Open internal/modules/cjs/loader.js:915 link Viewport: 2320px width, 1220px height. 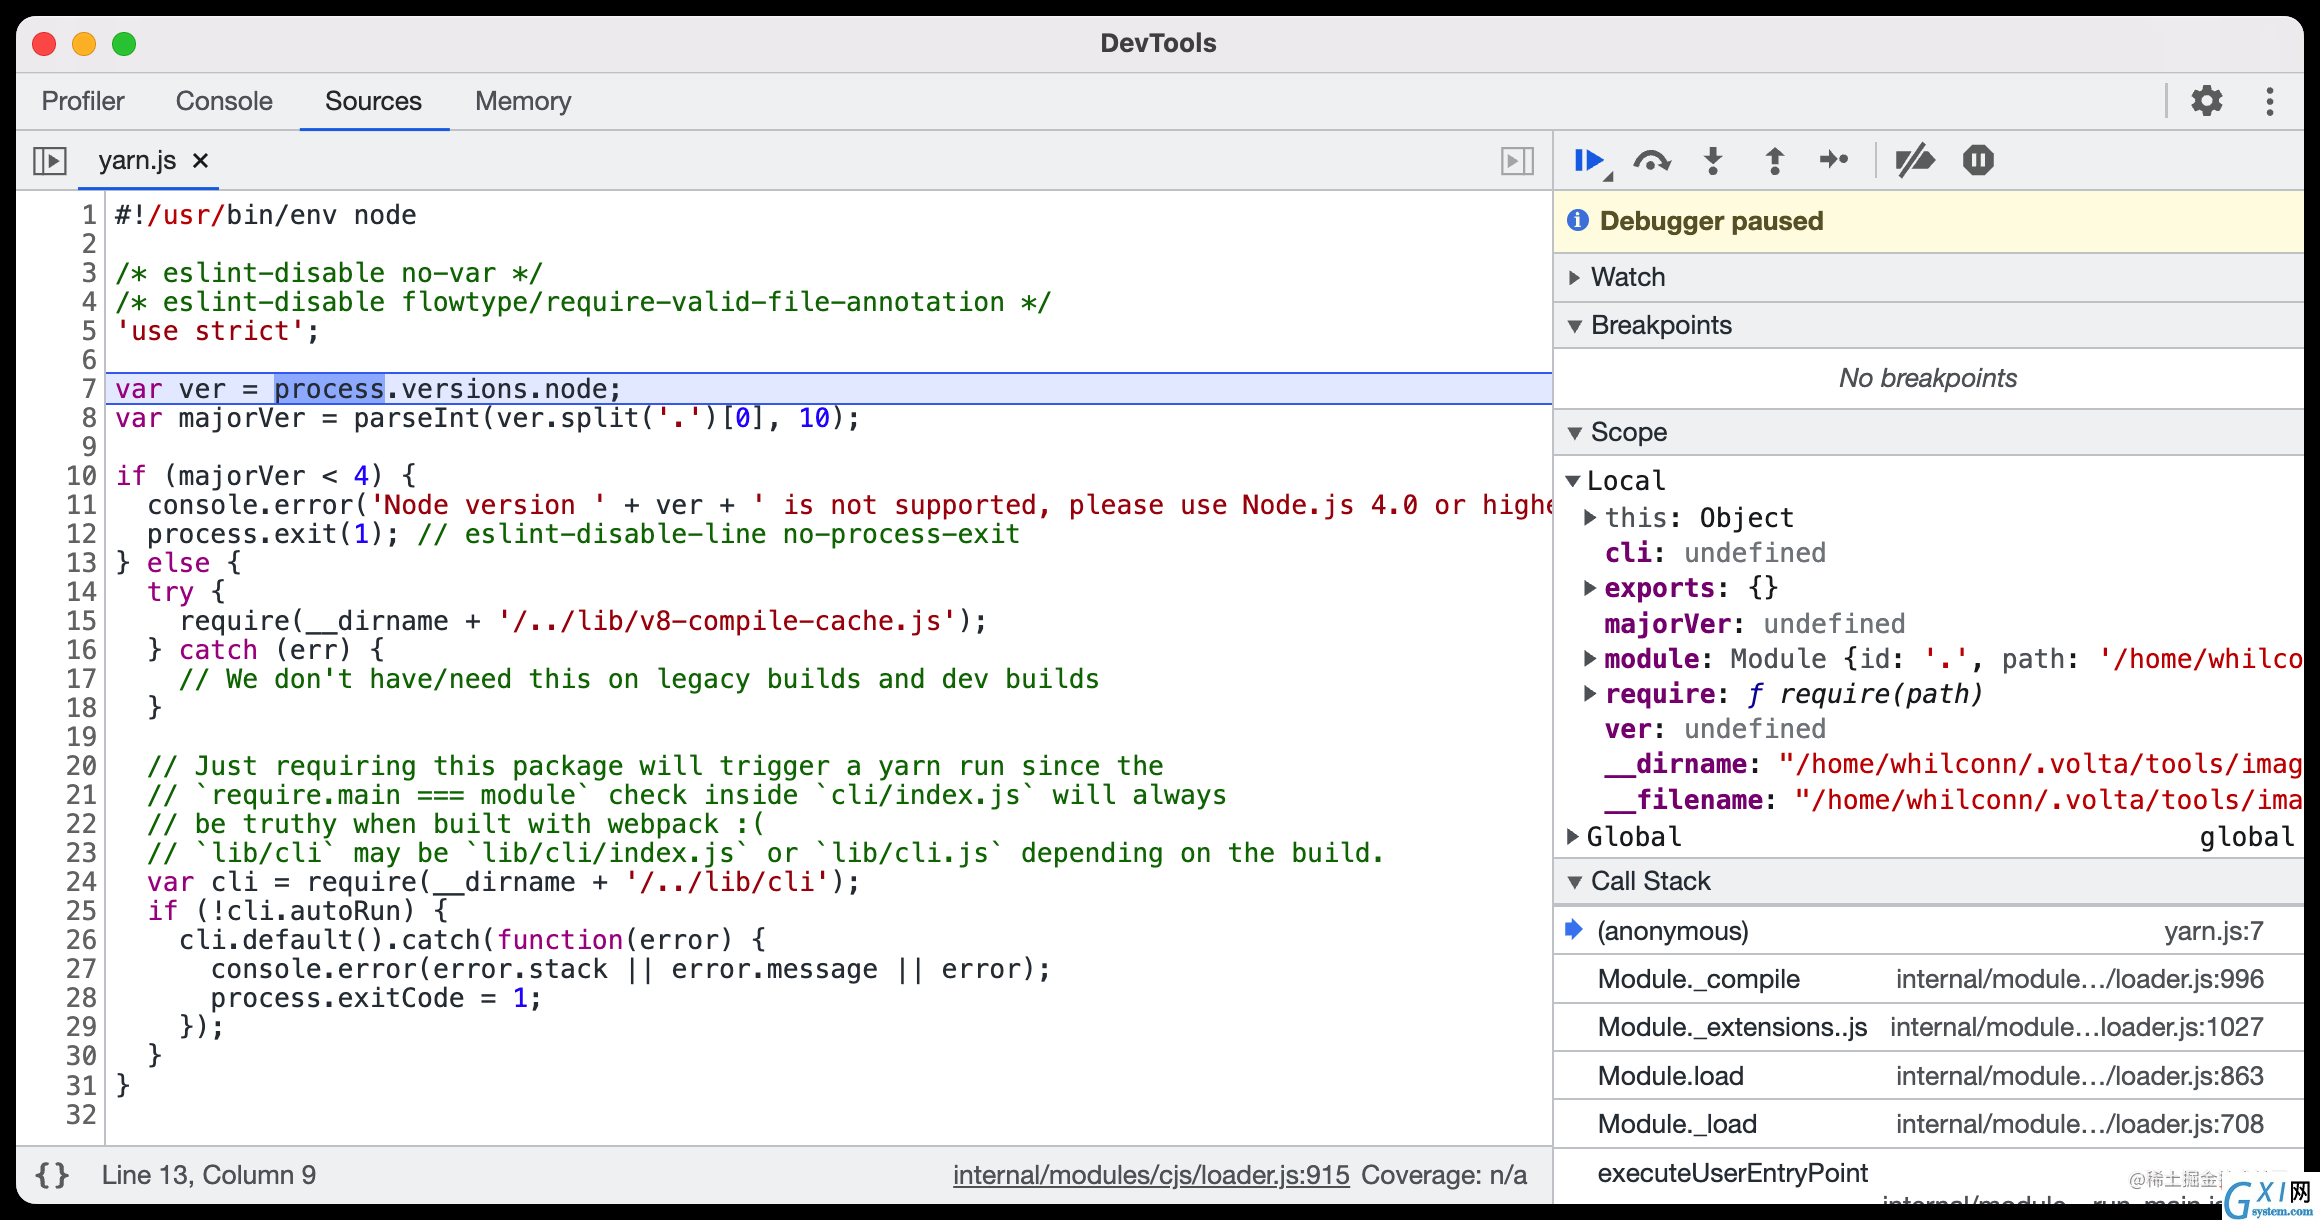1151,1175
